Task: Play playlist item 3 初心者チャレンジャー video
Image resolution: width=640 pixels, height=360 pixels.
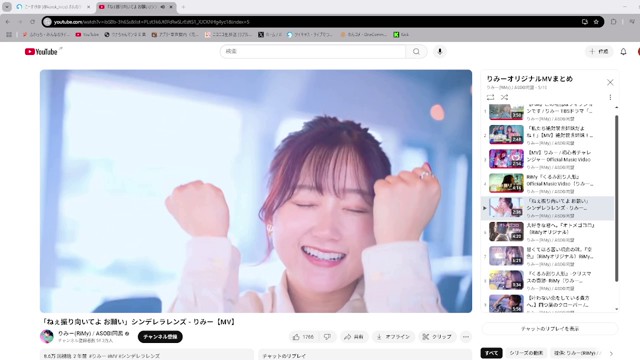Action: click(547, 159)
